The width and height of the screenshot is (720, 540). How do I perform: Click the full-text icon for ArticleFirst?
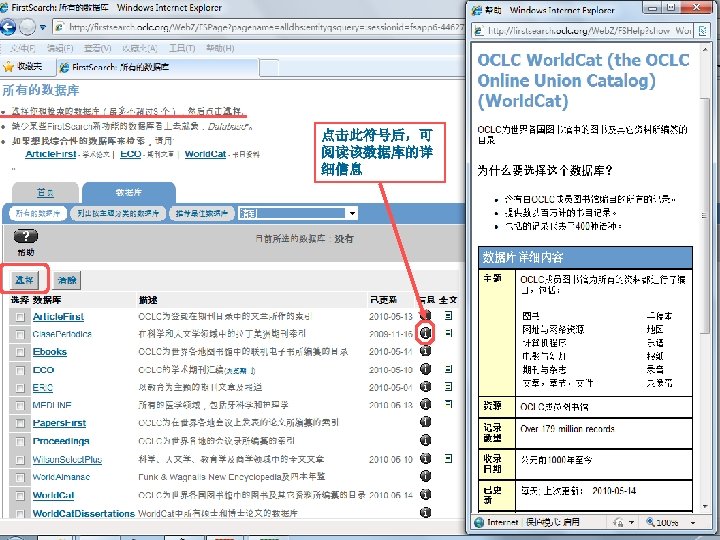[449, 315]
